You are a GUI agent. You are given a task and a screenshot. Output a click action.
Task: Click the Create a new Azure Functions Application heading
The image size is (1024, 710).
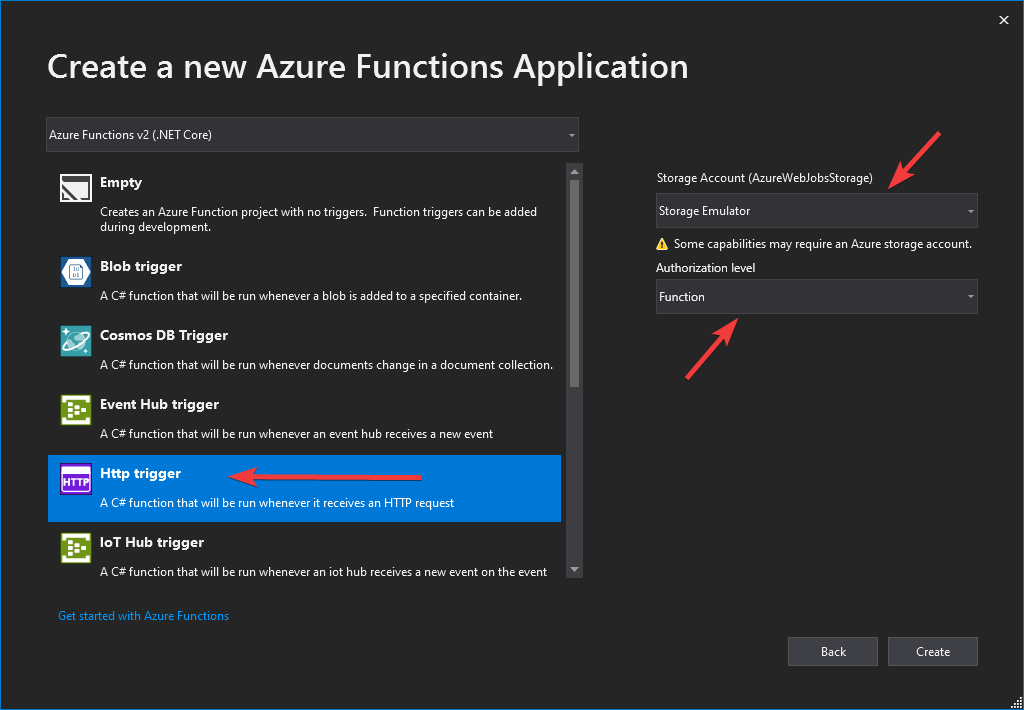click(368, 67)
